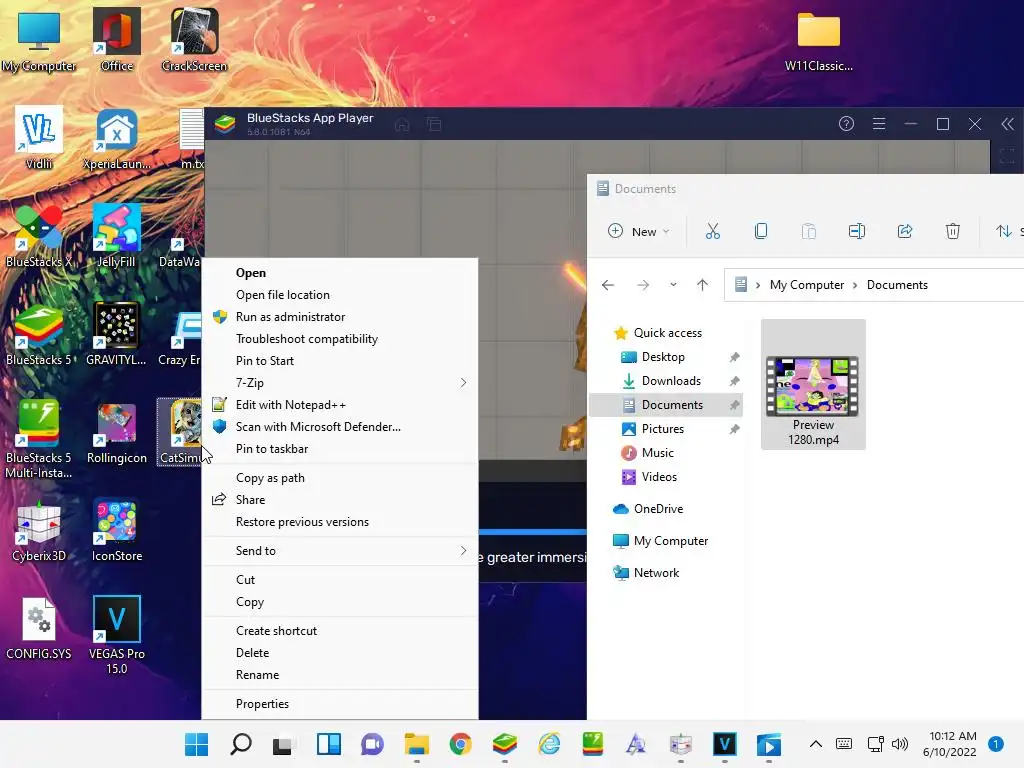Select the Office desktop shortcut

(x=116, y=39)
